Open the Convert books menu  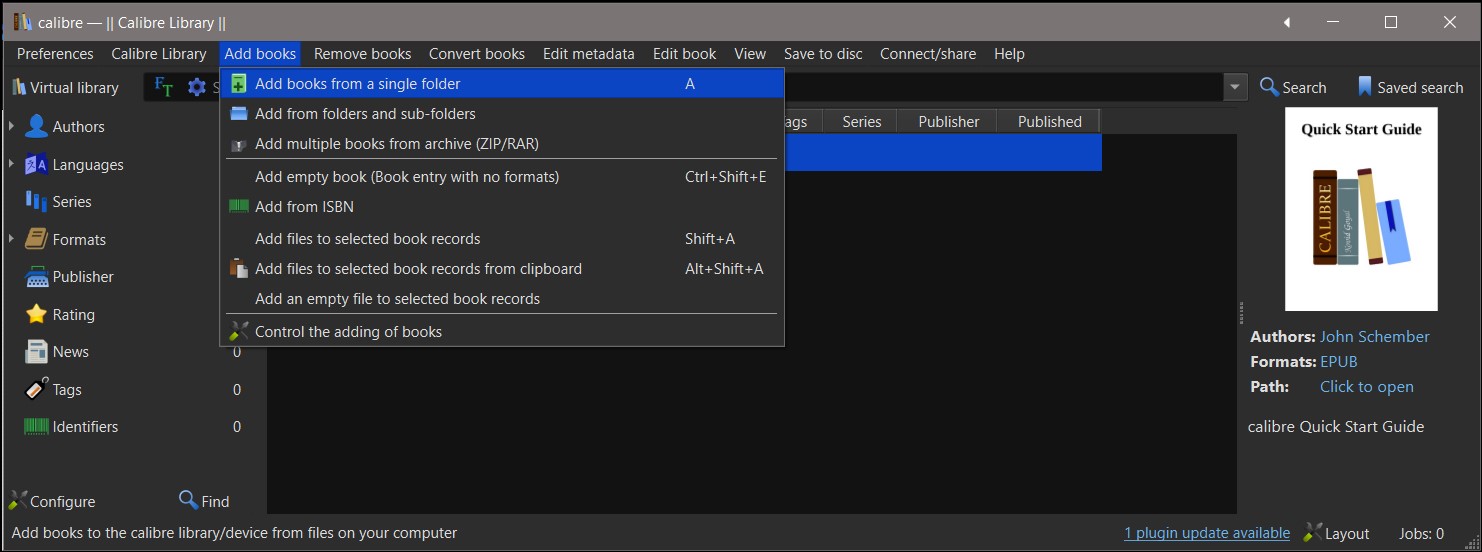click(x=477, y=54)
